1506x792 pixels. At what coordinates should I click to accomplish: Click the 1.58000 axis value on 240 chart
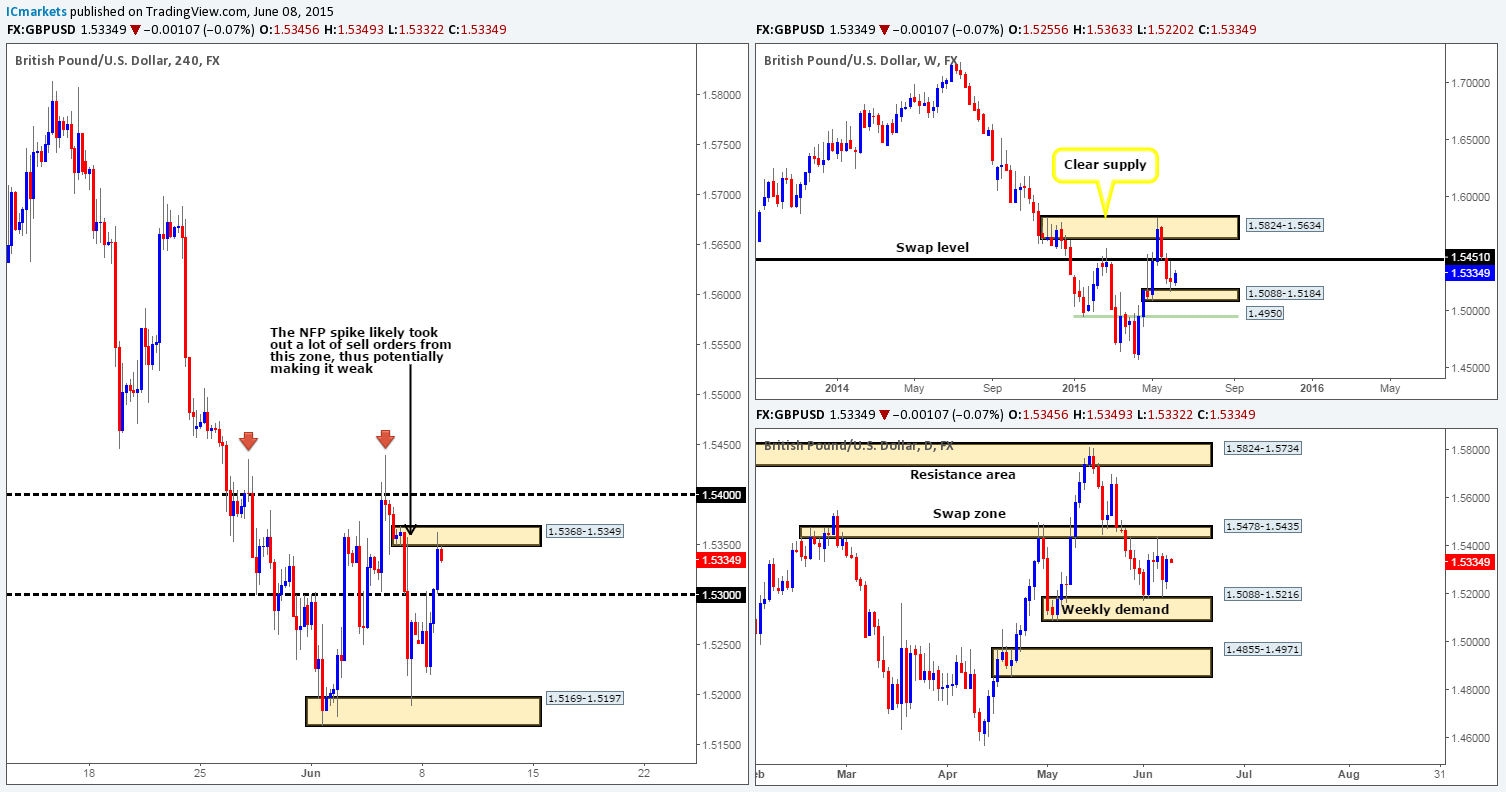[x=723, y=95]
